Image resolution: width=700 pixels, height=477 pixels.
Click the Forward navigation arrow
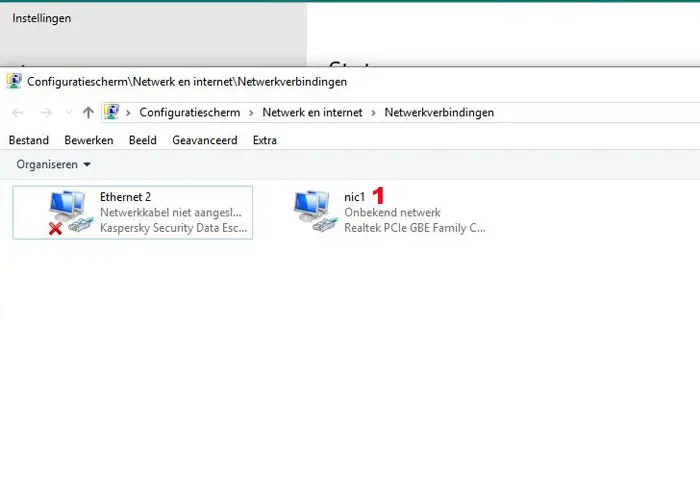tap(46, 113)
